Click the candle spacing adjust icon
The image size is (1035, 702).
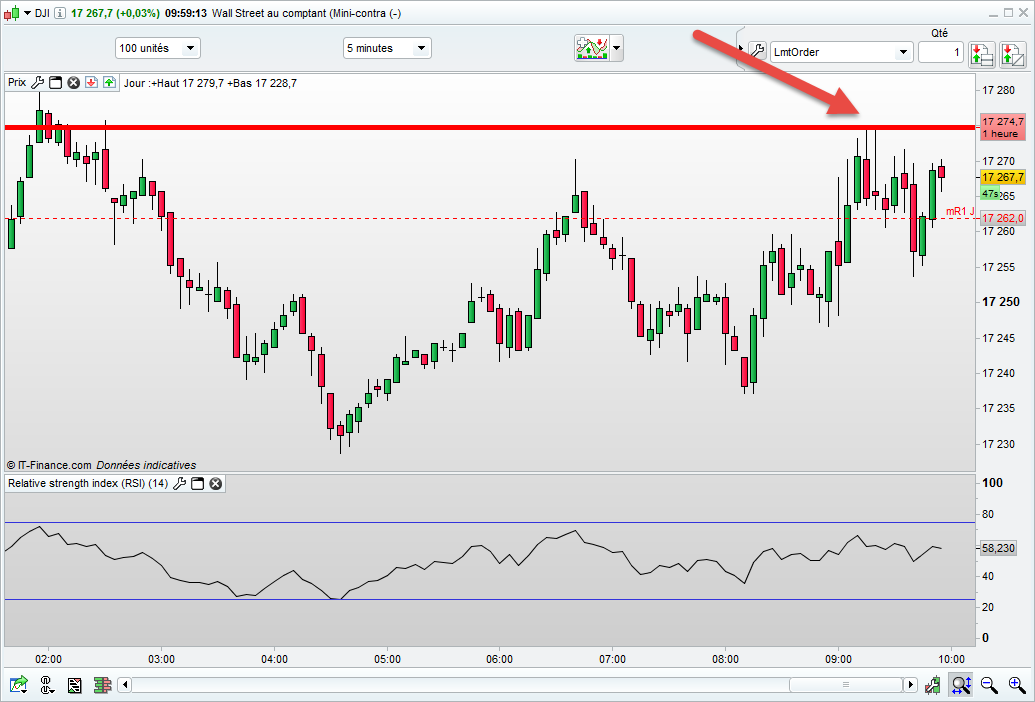pos(933,685)
